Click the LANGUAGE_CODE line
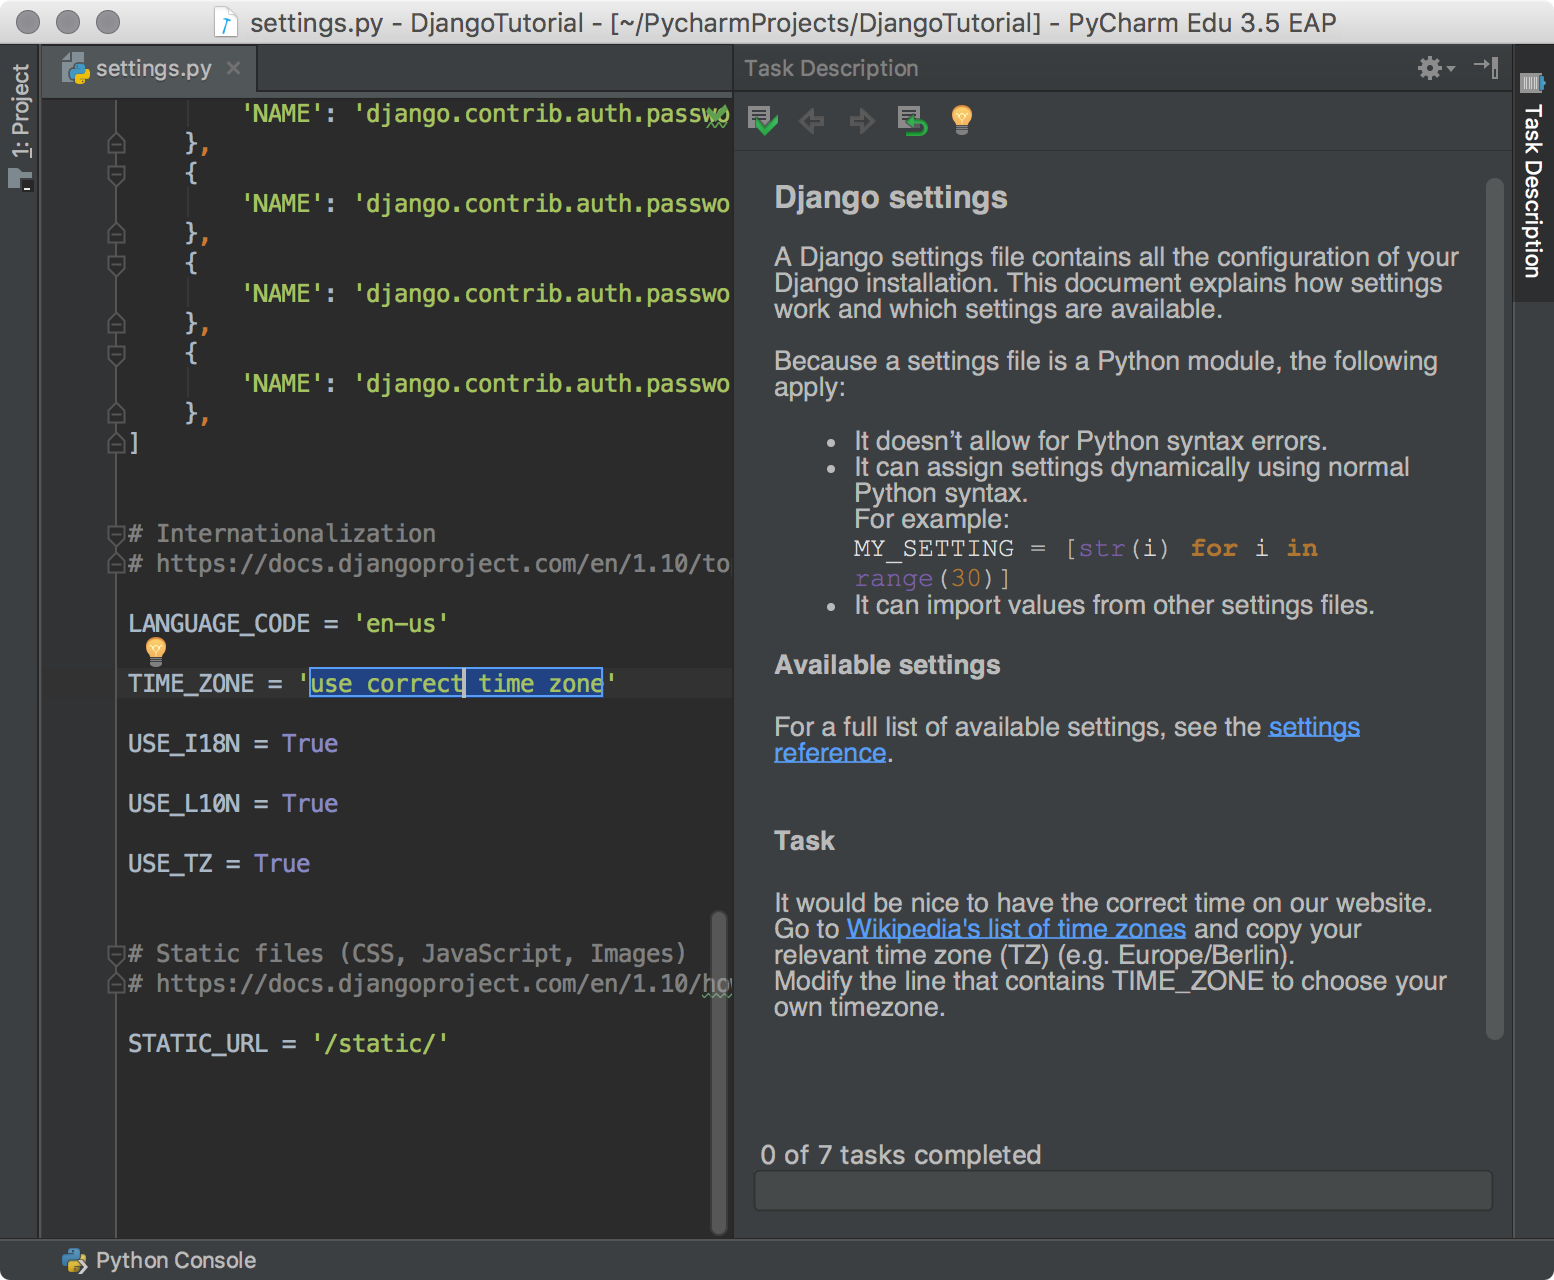This screenshot has width=1554, height=1280. [x=288, y=624]
